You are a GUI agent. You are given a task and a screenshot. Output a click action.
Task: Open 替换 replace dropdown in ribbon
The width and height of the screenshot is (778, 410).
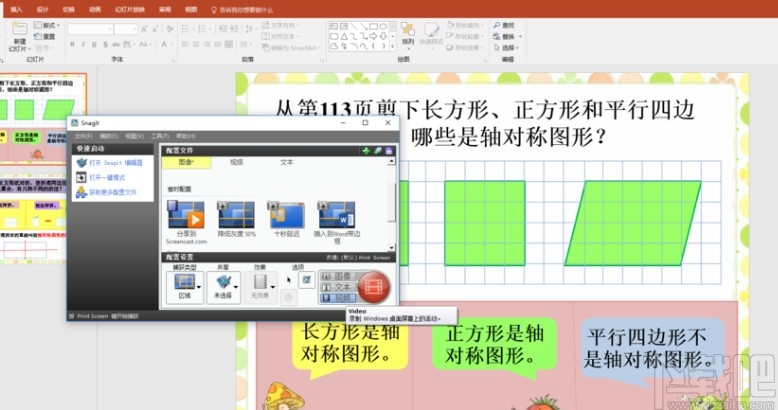507,36
